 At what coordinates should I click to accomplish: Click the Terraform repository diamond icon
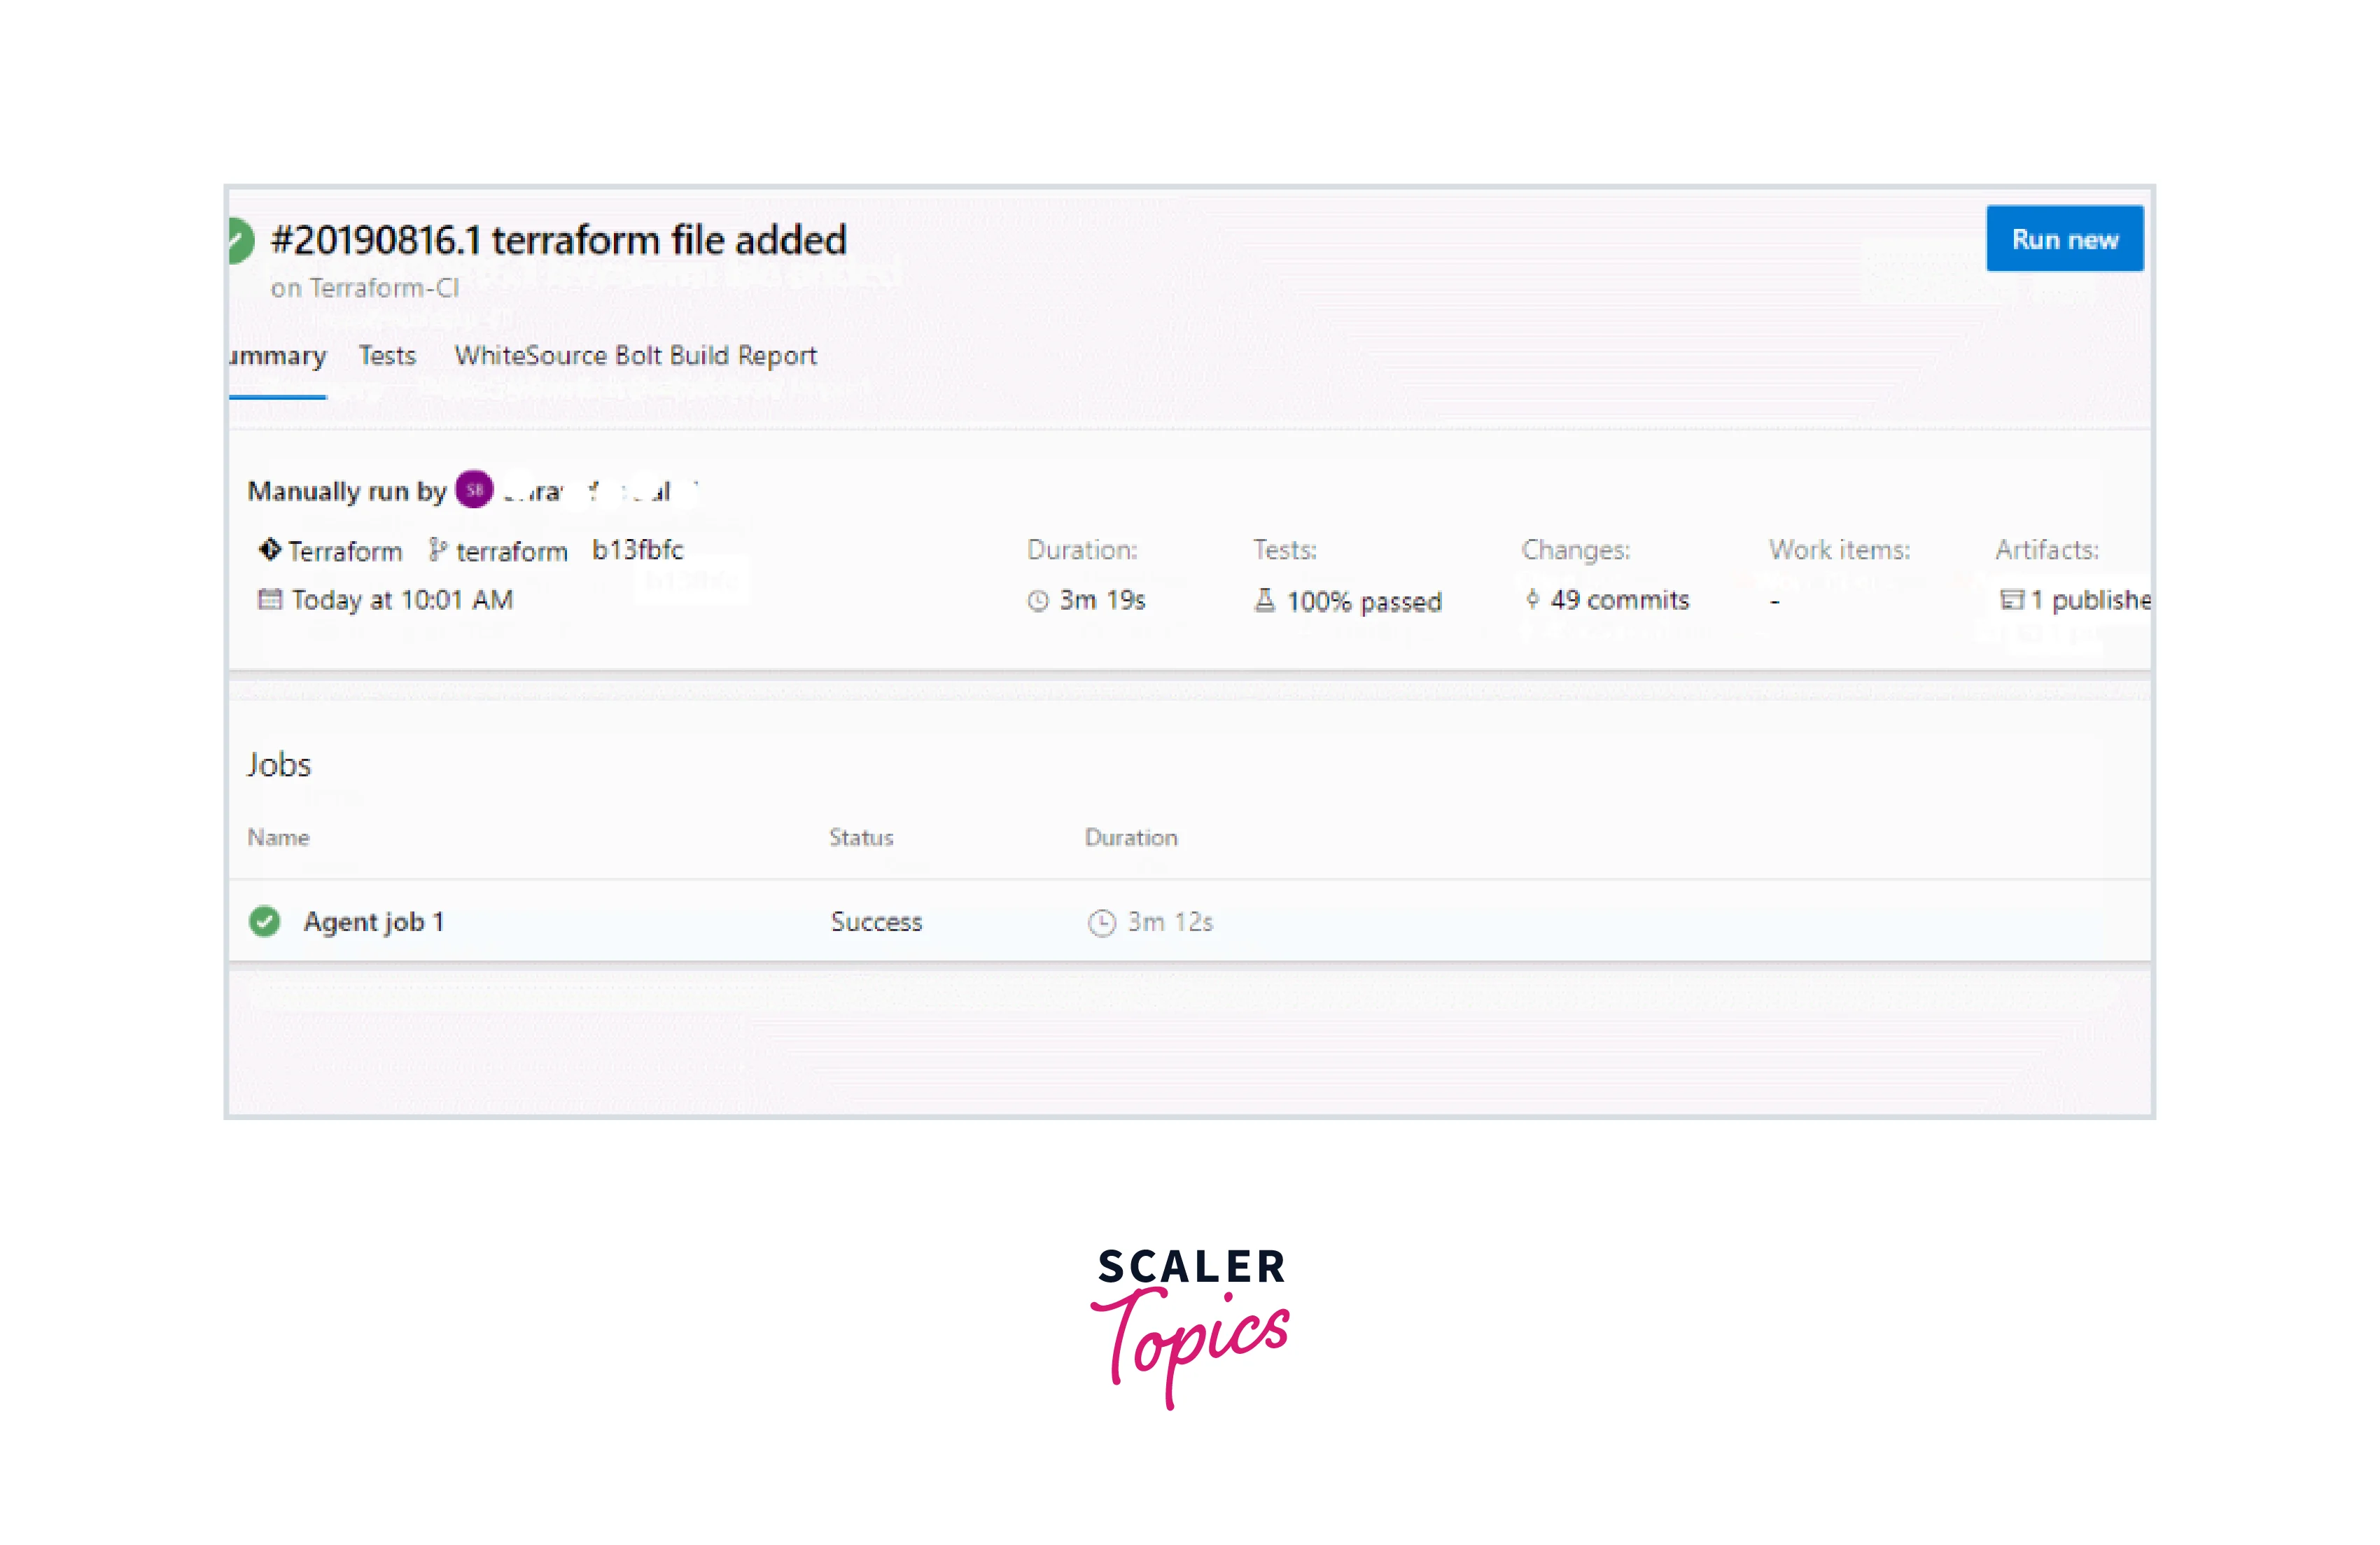point(269,549)
